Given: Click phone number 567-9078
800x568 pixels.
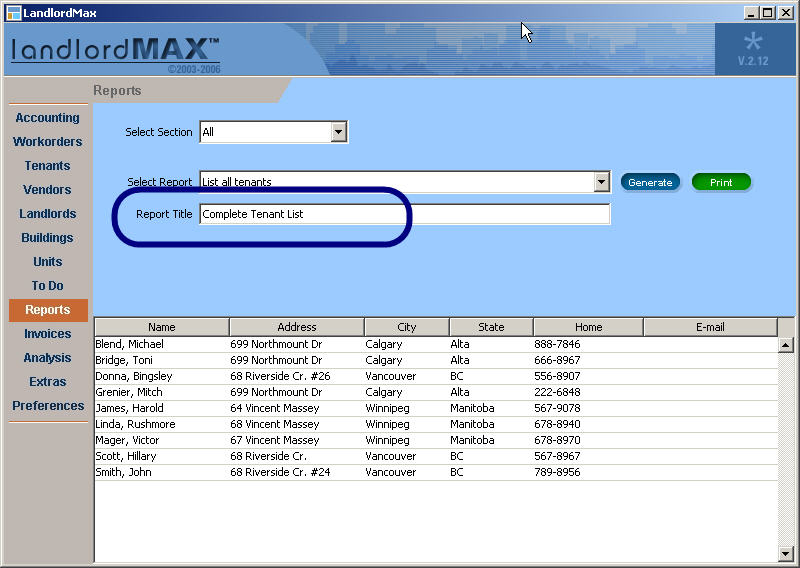Looking at the screenshot, I should coord(557,408).
